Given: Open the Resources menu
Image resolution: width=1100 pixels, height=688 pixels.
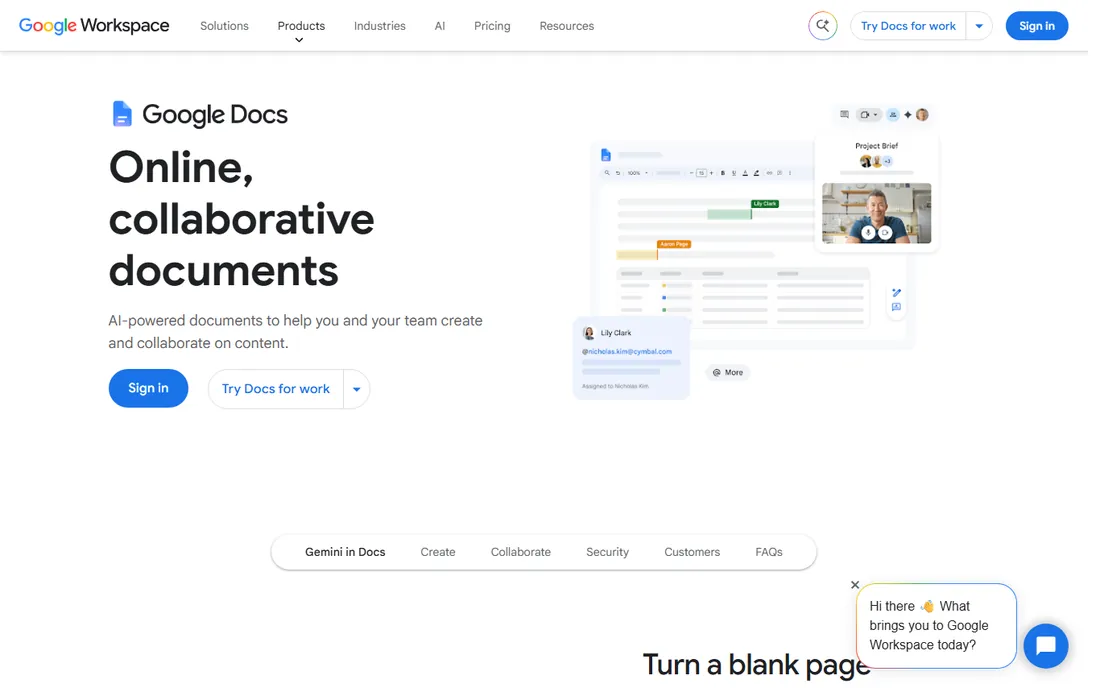Looking at the screenshot, I should point(566,26).
